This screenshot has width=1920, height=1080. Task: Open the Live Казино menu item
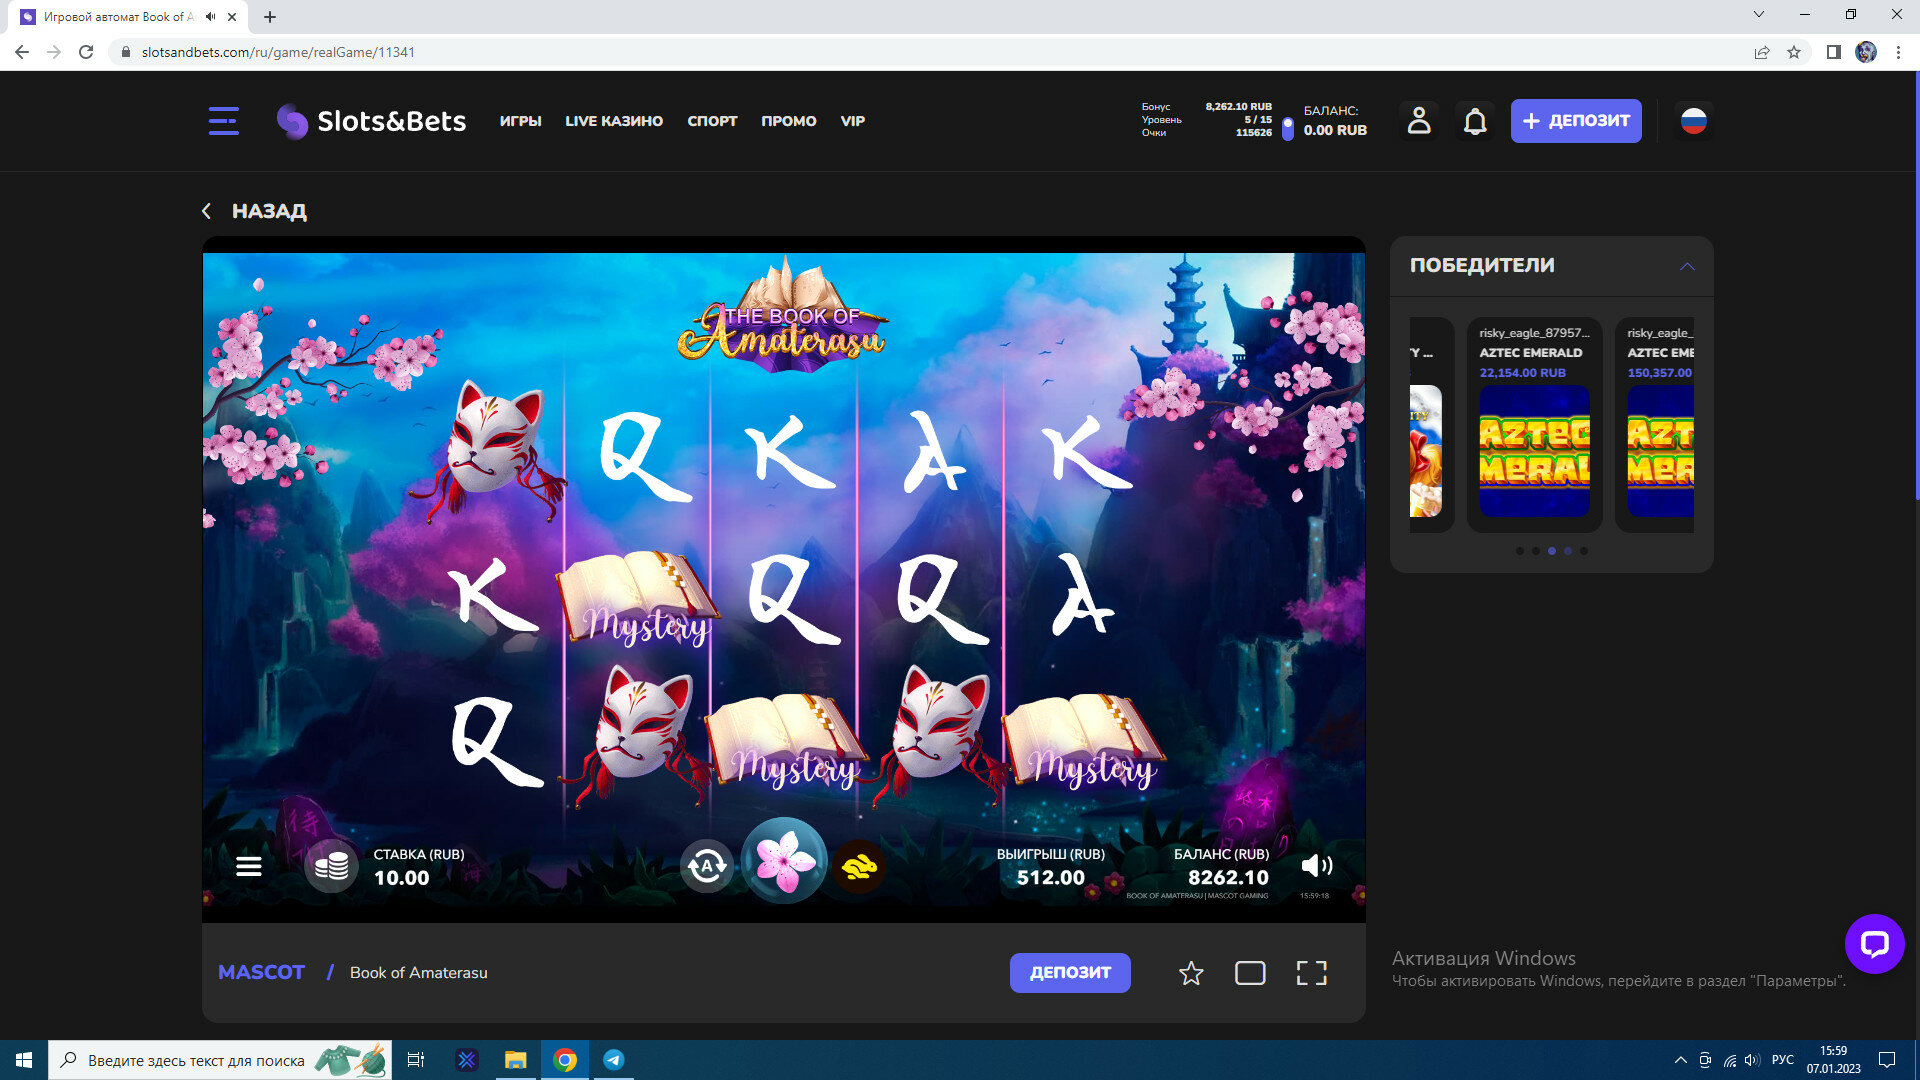point(613,121)
